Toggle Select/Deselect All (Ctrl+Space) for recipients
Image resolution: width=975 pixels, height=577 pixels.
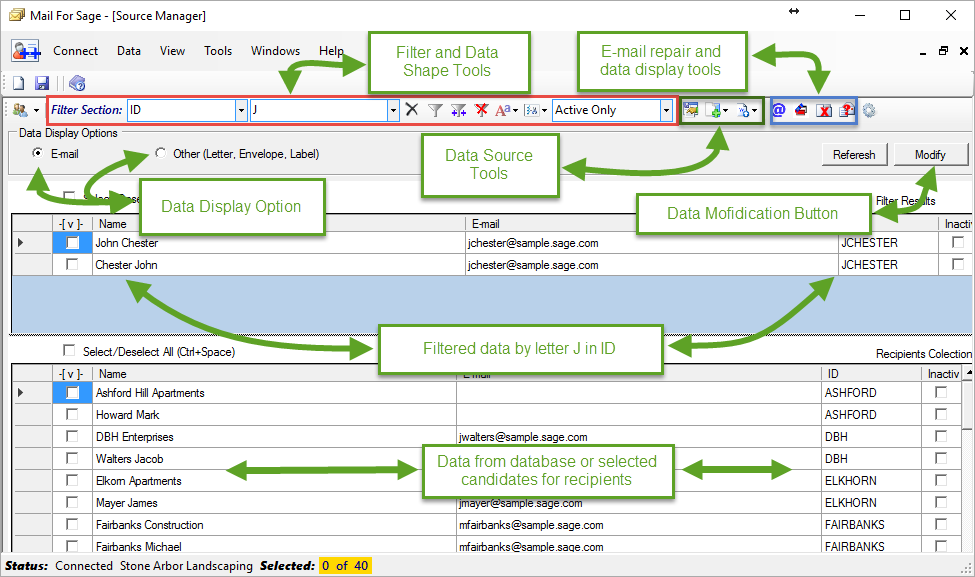pos(69,351)
